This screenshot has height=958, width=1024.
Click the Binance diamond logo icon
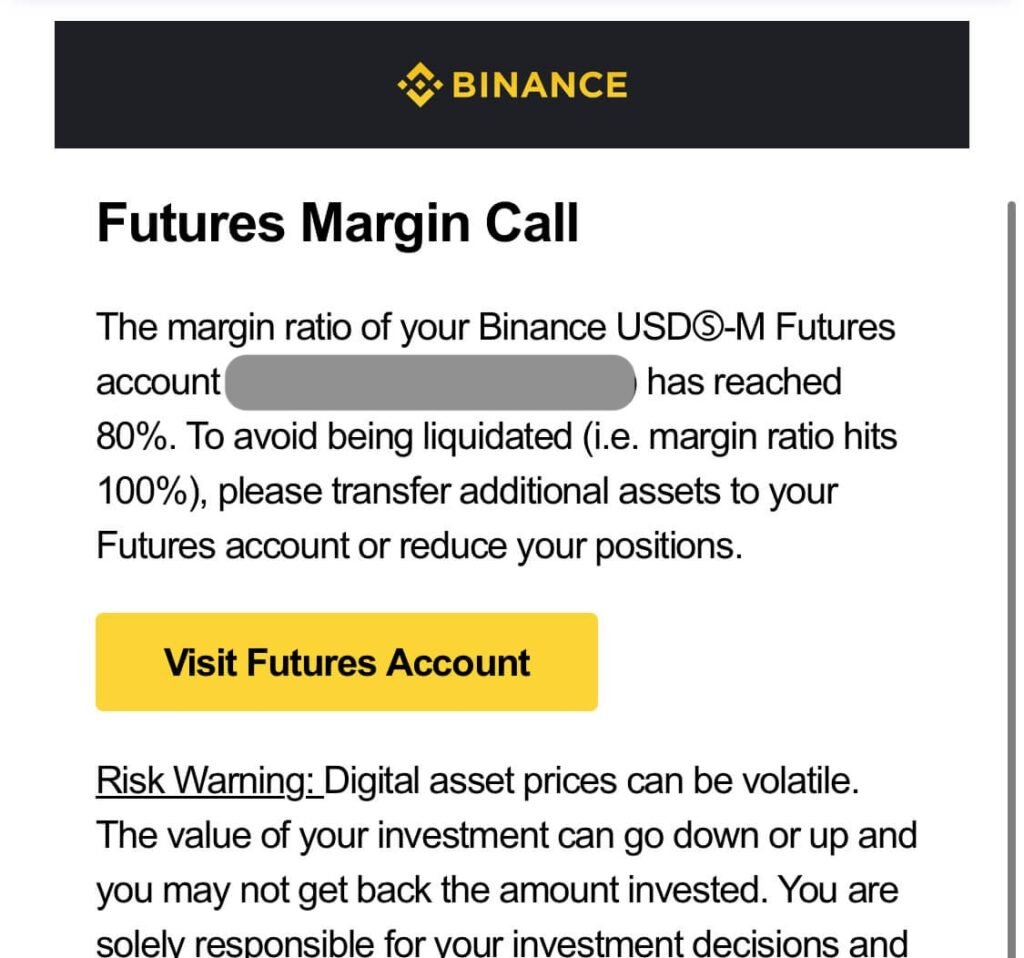point(419,85)
